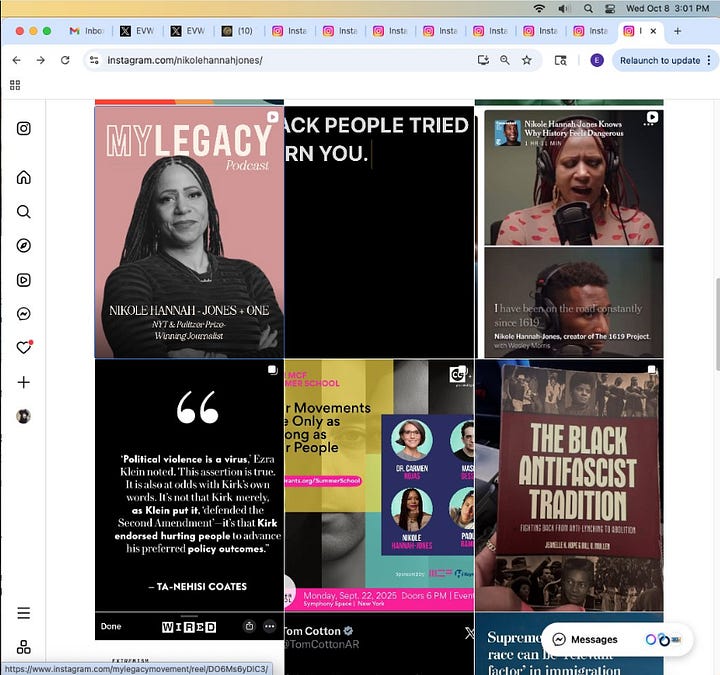Open Messenger icon in sidebar
The image size is (720, 675).
tap(24, 314)
